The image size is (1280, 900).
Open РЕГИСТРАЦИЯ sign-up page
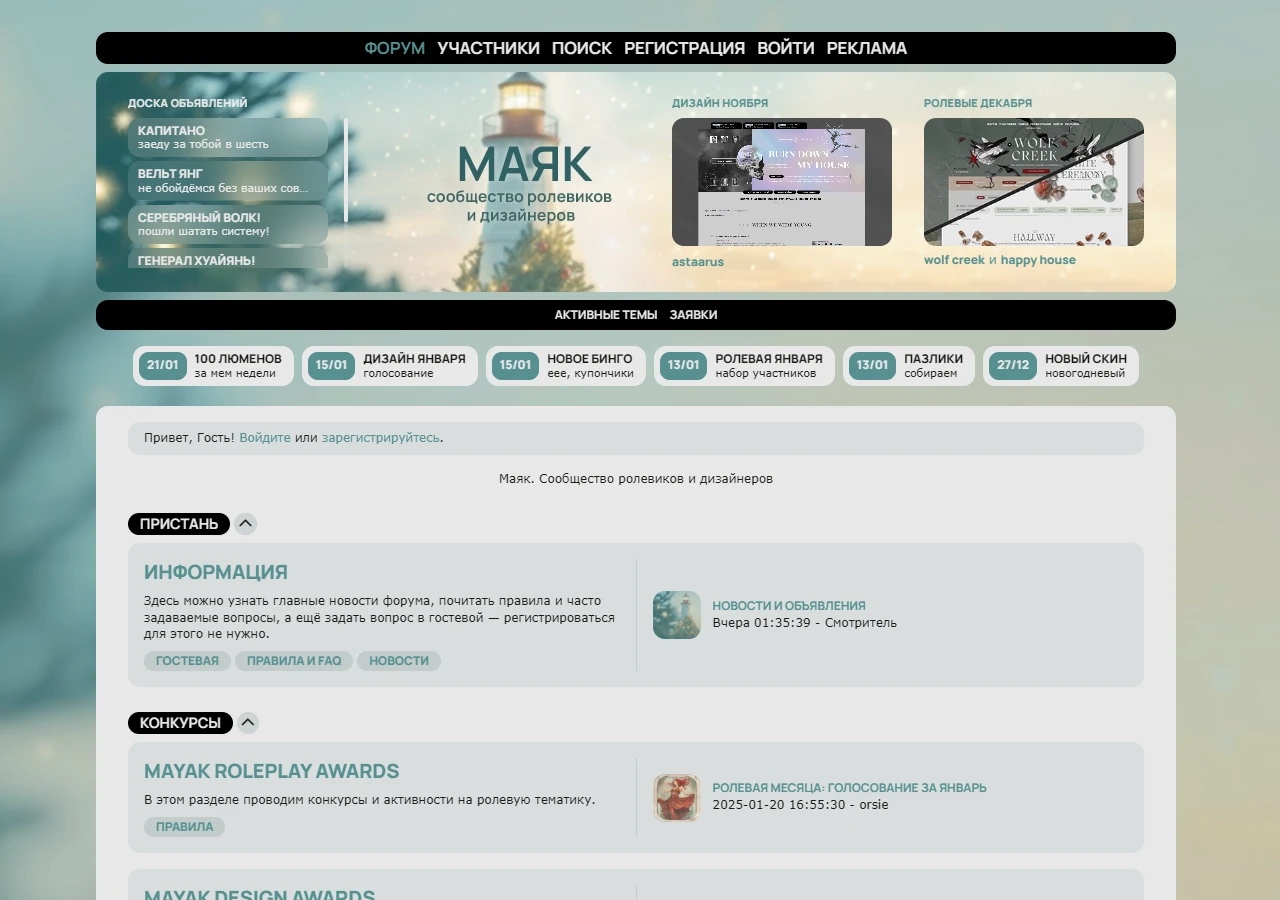coord(684,48)
